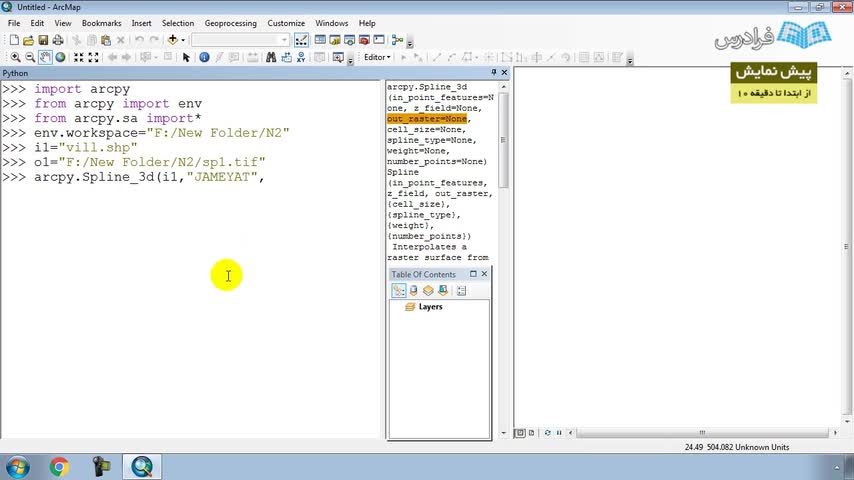Open the map scale combo box
This screenshot has width=854, height=480.
click(x=240, y=40)
